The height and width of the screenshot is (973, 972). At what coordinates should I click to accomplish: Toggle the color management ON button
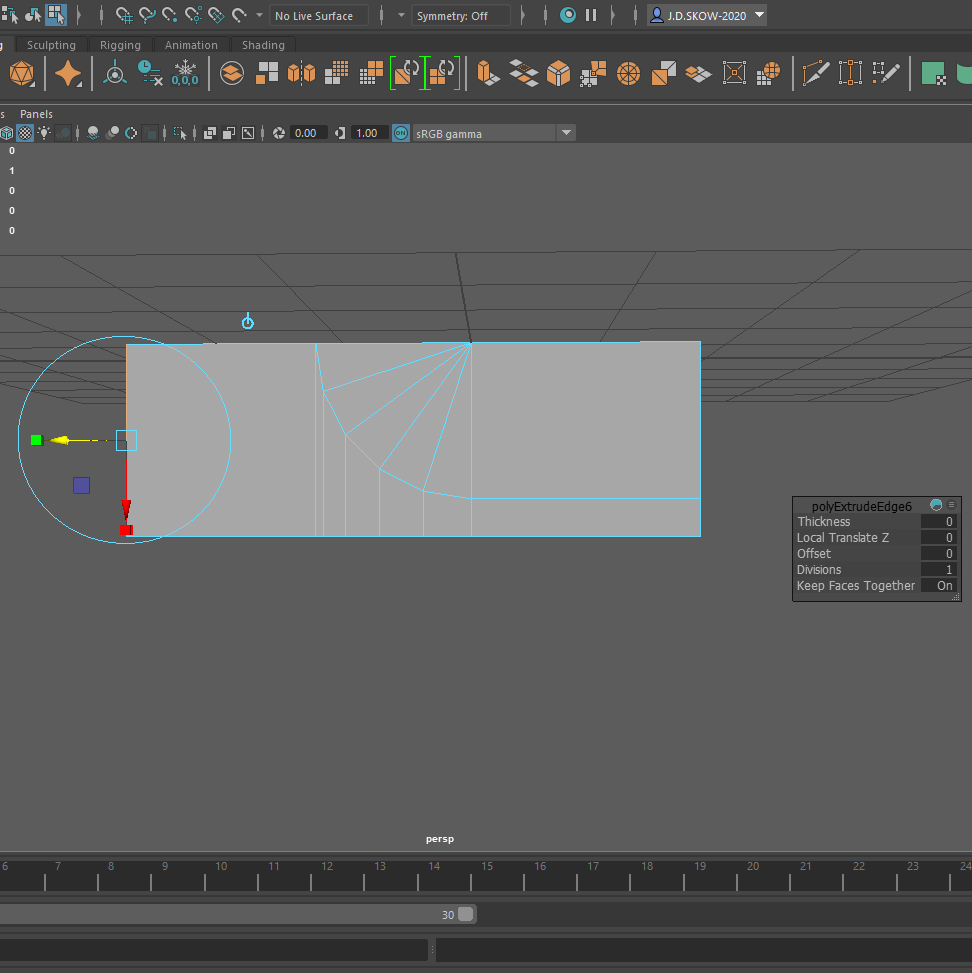click(400, 133)
